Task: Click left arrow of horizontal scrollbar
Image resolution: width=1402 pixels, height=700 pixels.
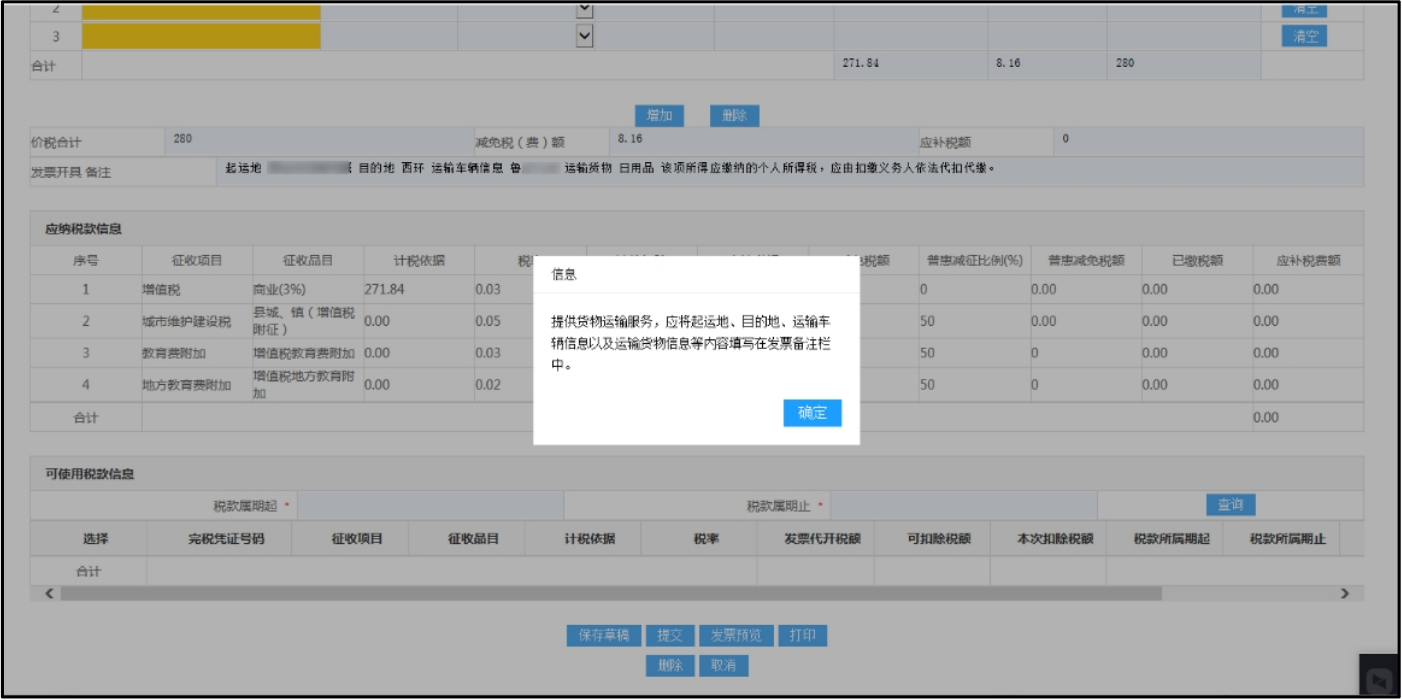Action: (x=50, y=594)
